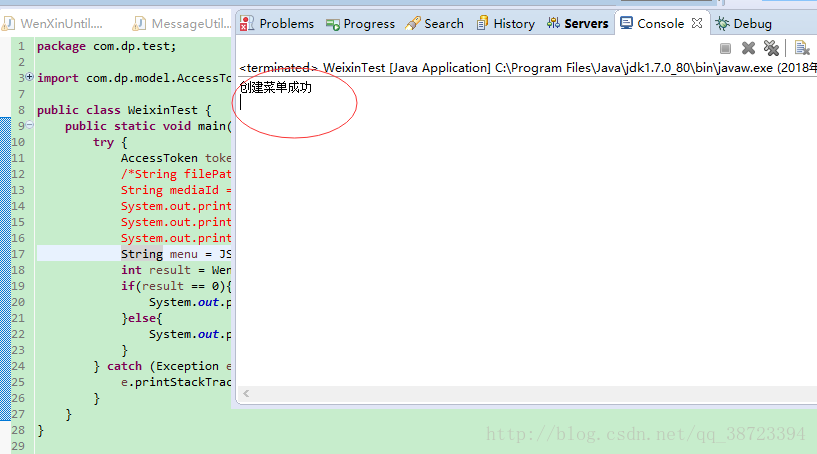Click 'String menu' on highlighted line 17
Viewport: 817px width, 454px height.
pos(159,254)
